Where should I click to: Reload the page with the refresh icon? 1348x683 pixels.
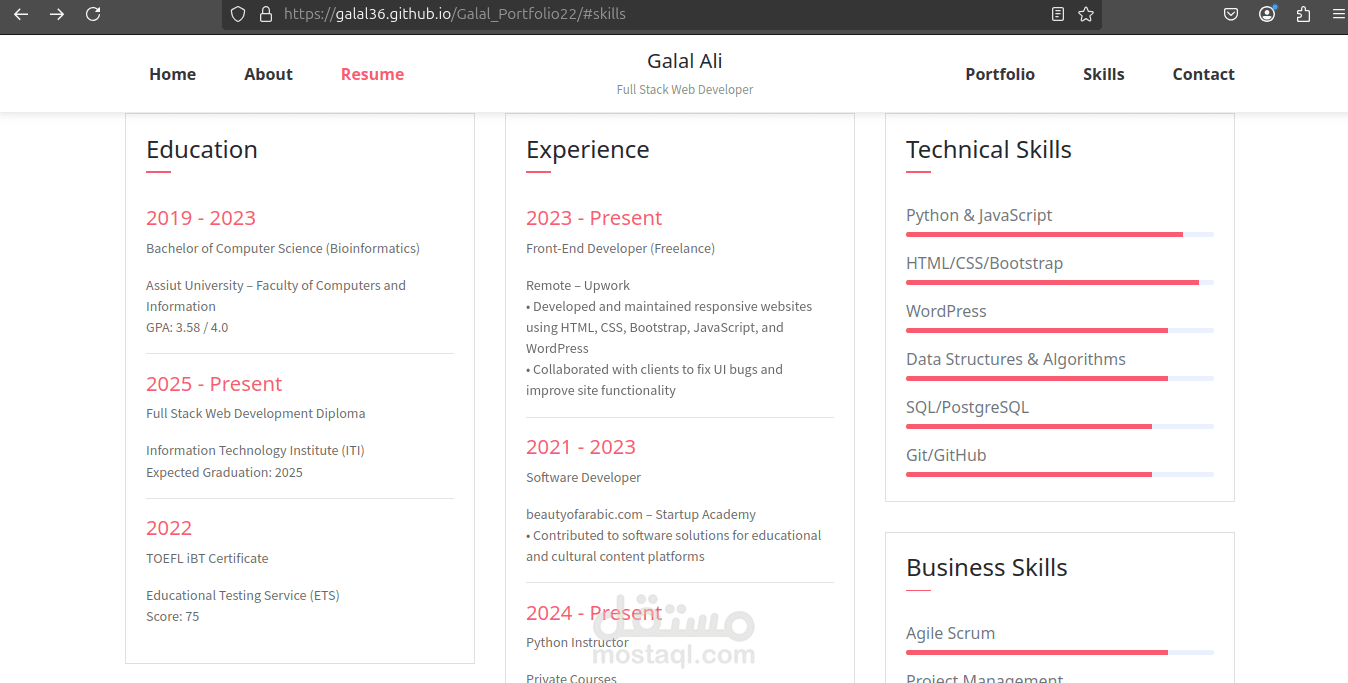[93, 14]
